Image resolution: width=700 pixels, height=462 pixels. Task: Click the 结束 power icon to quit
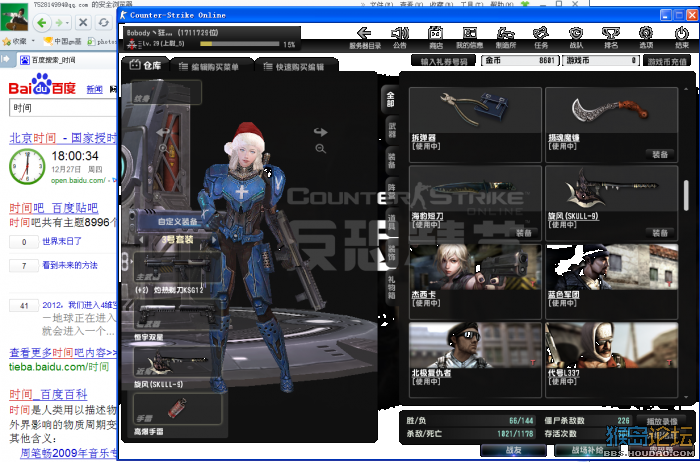[x=681, y=37]
